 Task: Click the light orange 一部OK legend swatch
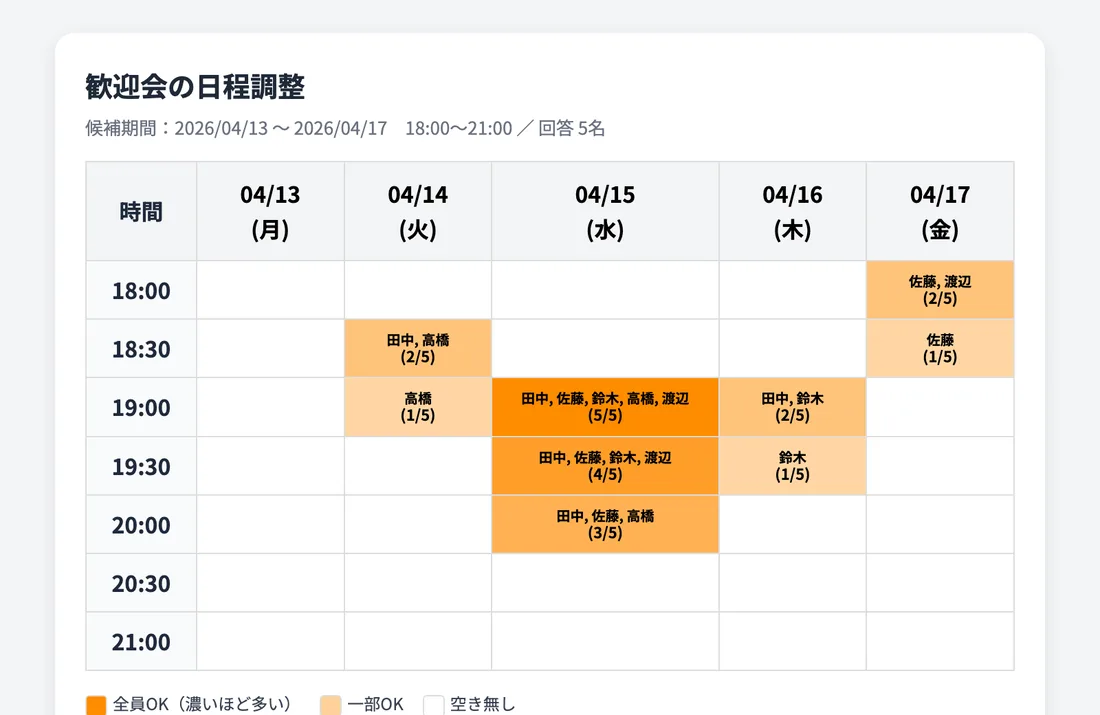point(330,705)
